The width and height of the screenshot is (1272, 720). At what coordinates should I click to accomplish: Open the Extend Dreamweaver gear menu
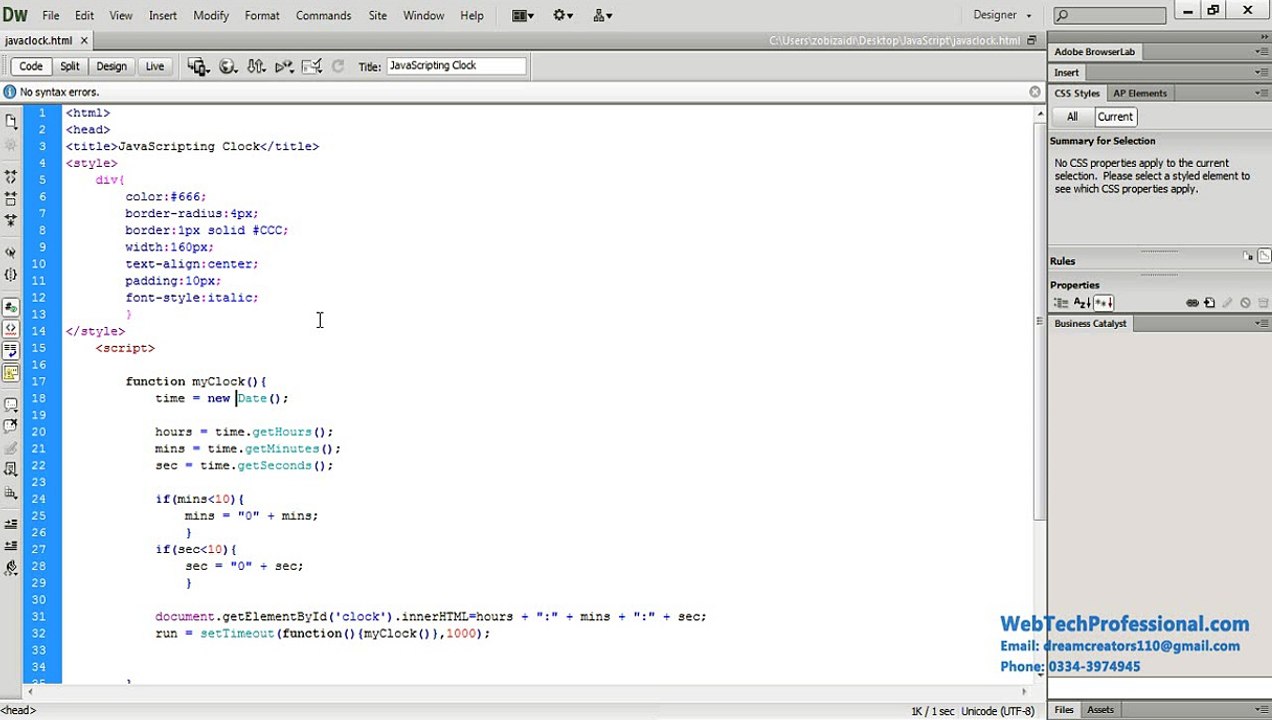coord(564,15)
